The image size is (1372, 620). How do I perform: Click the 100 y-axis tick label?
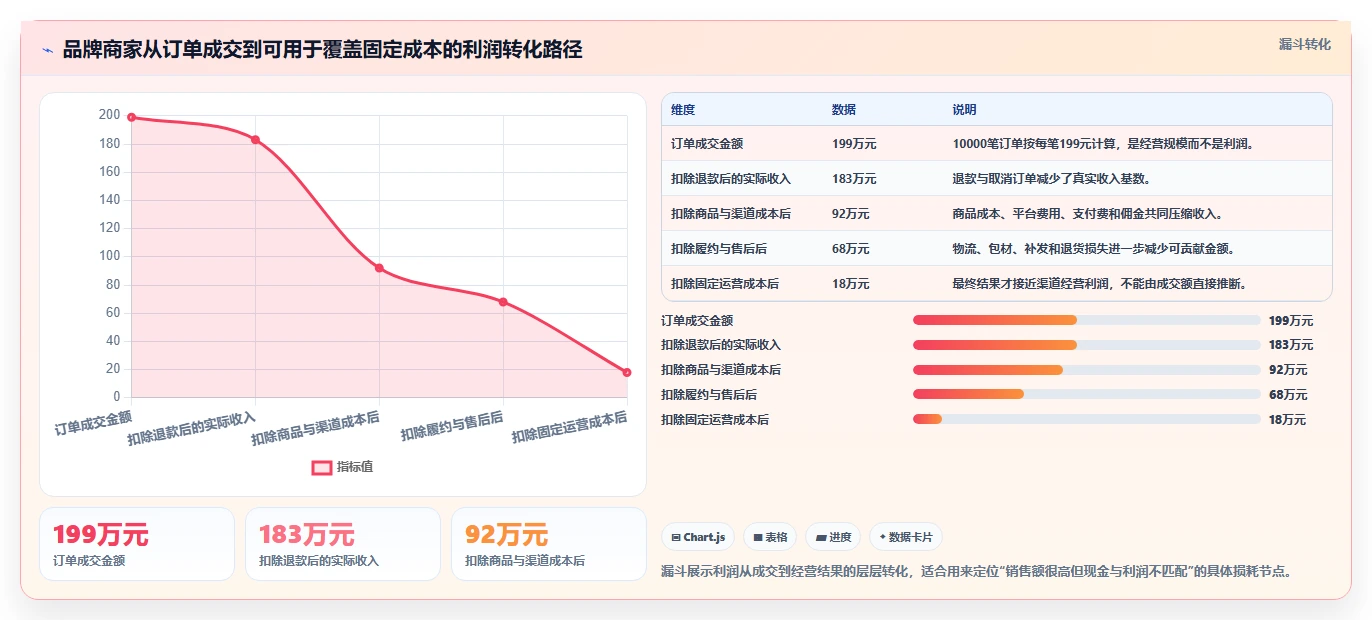[110, 256]
